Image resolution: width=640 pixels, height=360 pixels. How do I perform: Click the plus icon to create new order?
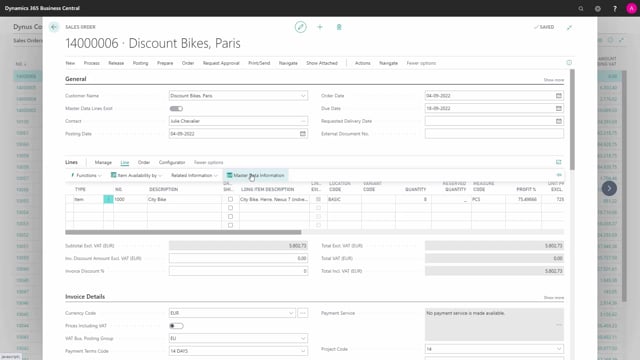(x=320, y=27)
